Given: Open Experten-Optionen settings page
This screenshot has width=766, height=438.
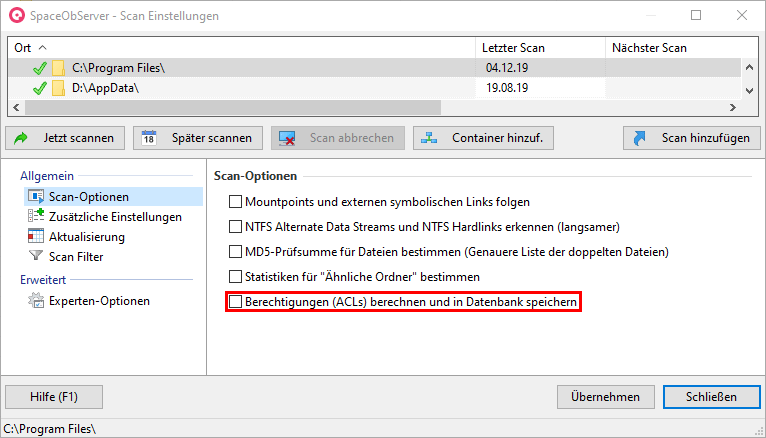Looking at the screenshot, I should [99, 301].
